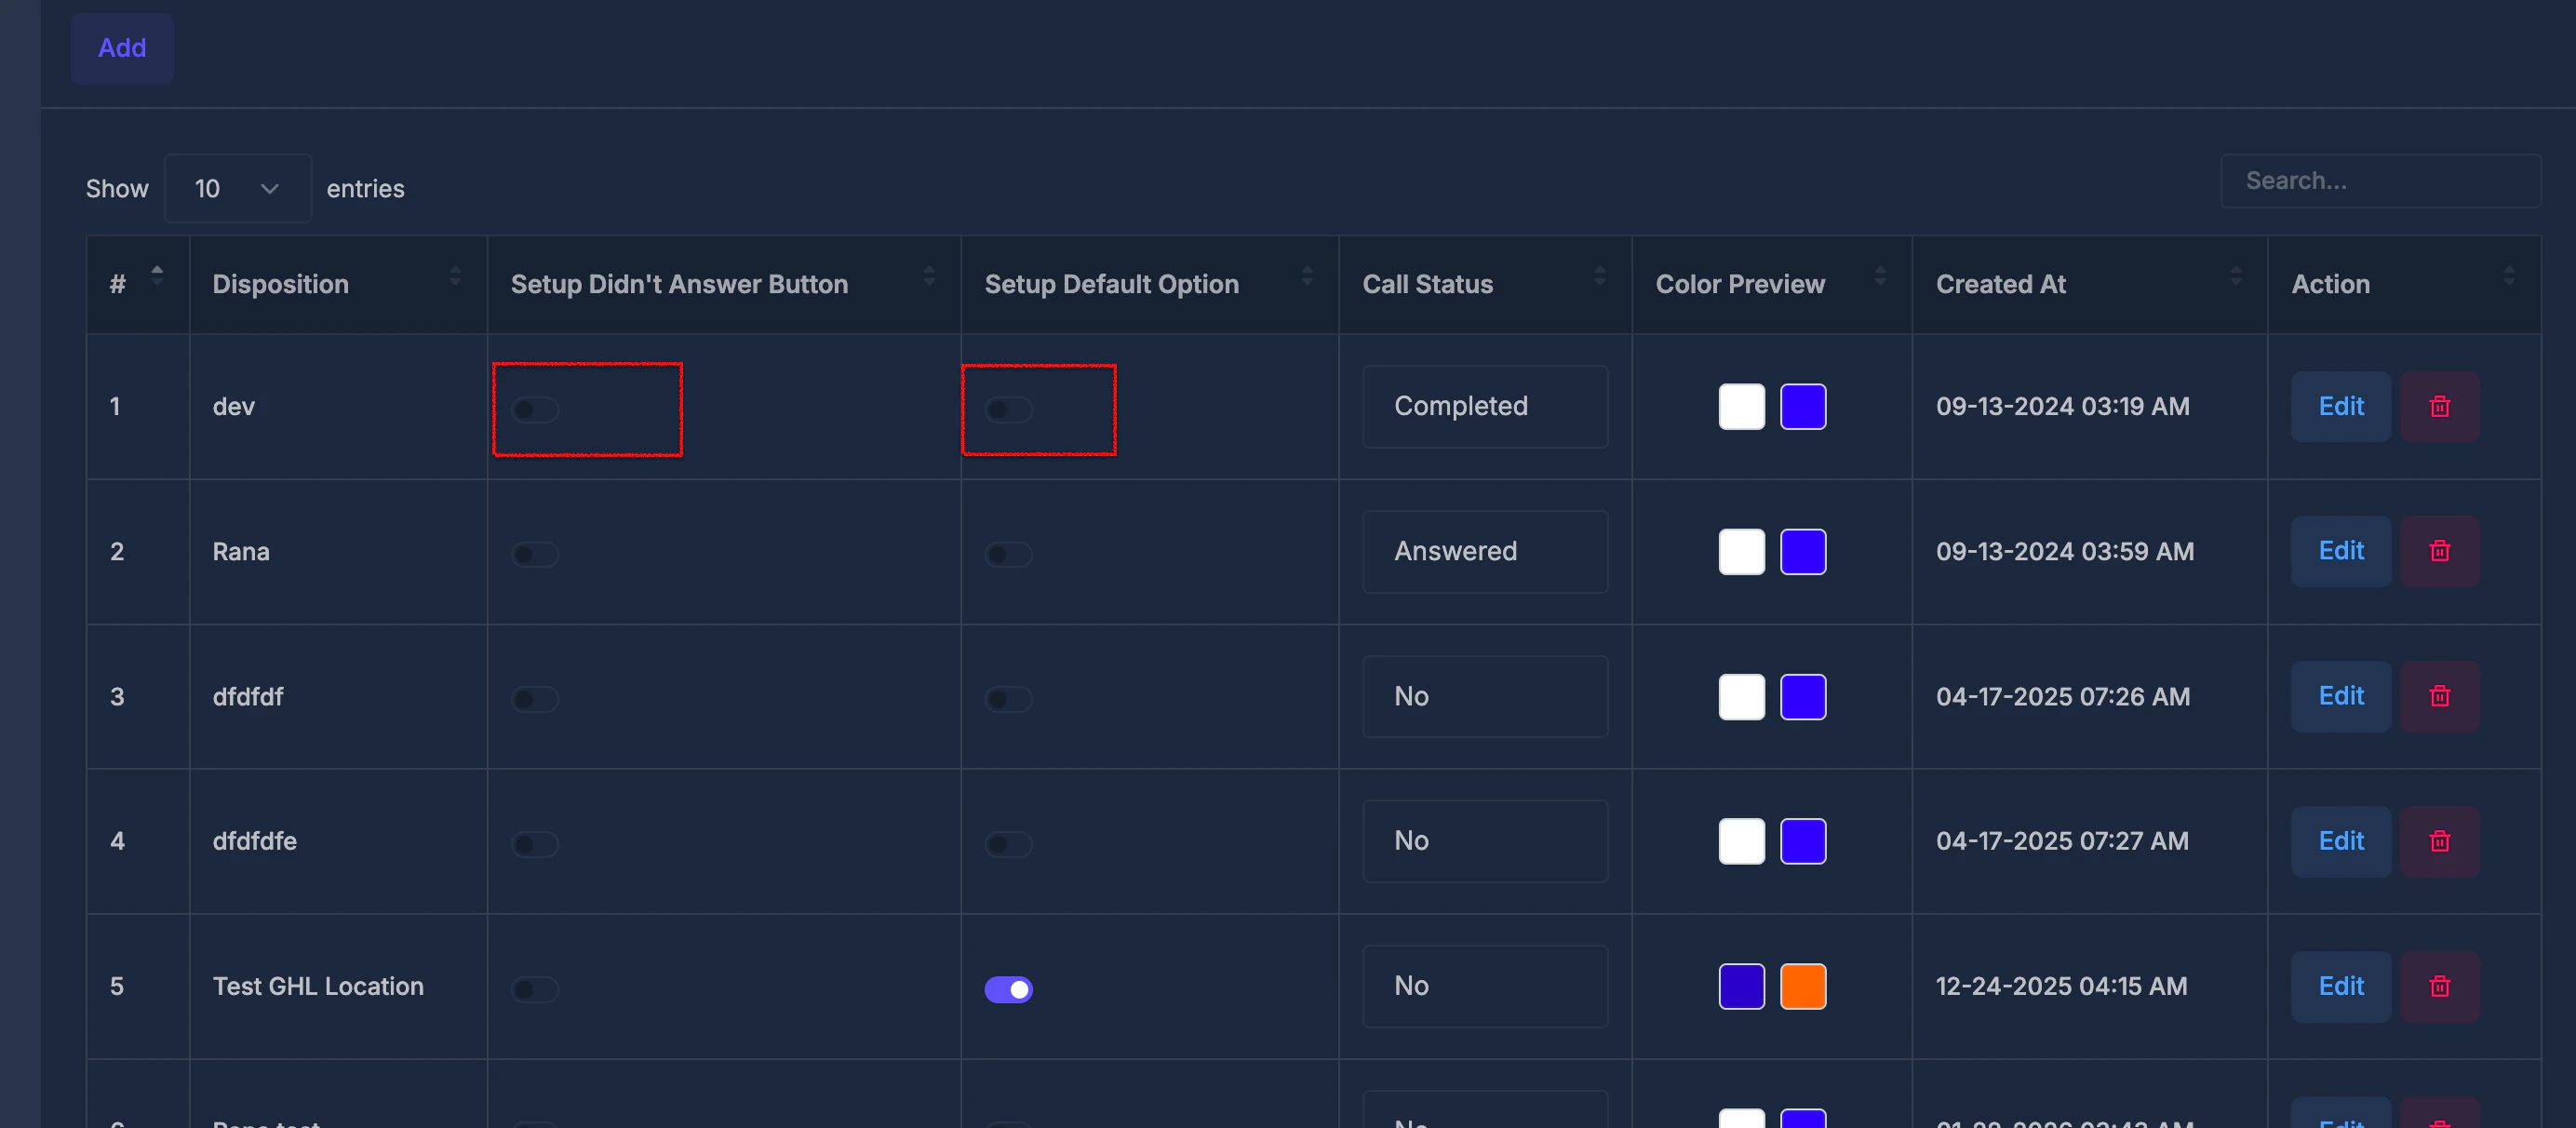
Task: Delete the dfdfdf disposition entry
Action: click(2438, 696)
